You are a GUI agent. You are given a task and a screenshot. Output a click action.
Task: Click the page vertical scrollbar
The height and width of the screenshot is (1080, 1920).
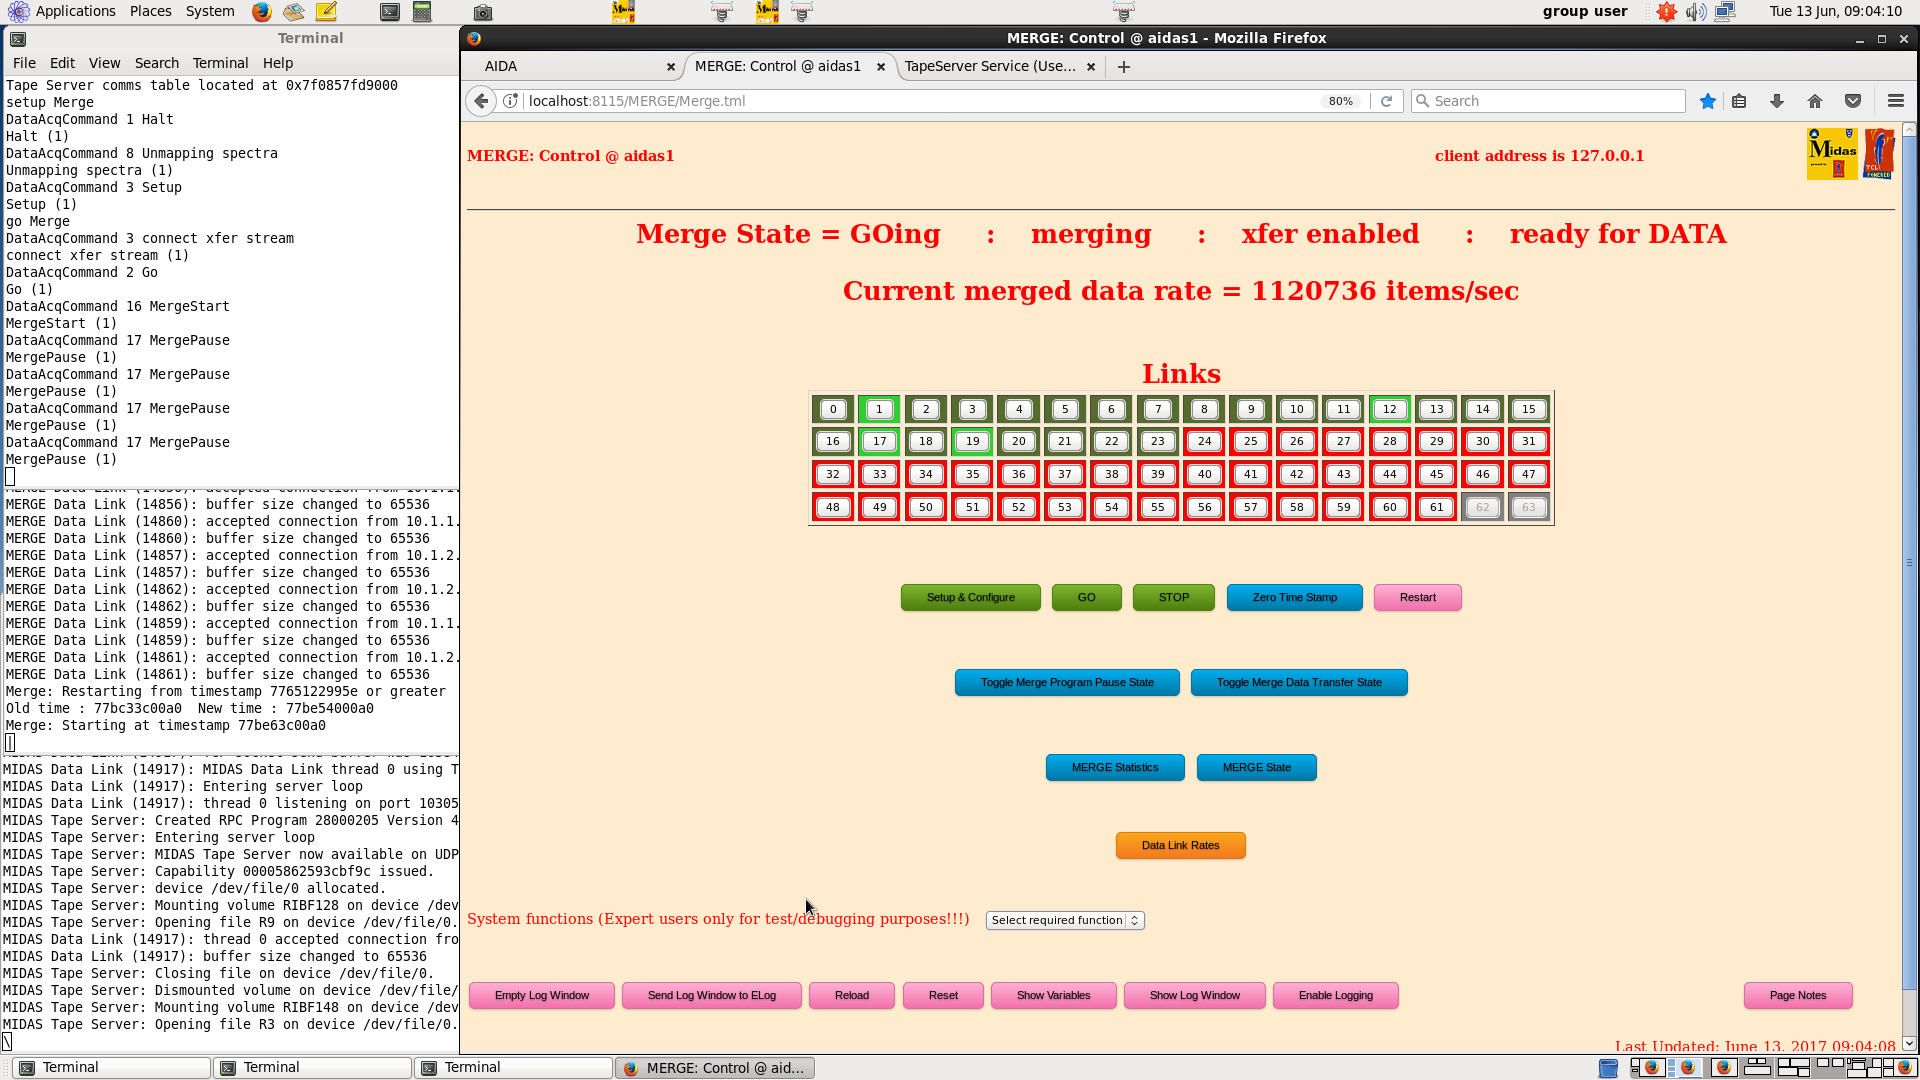point(1909,560)
